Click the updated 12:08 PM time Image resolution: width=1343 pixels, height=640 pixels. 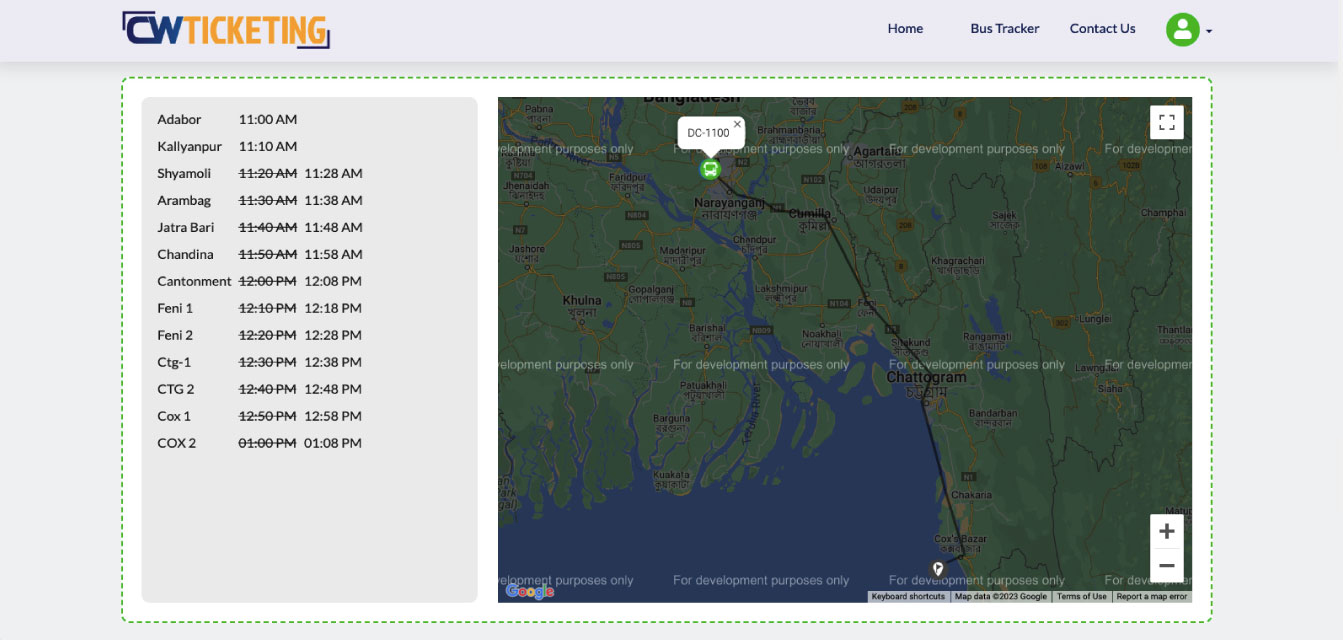(x=333, y=281)
